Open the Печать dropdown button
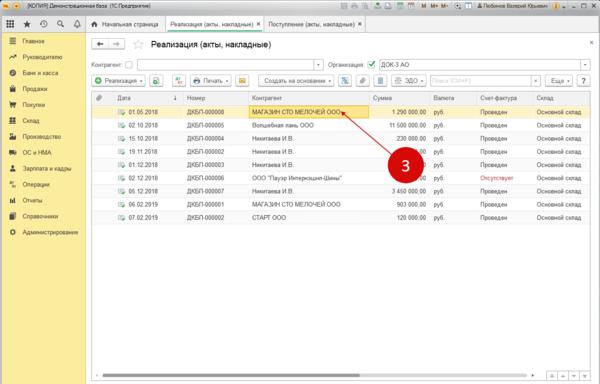This screenshot has width=600, height=384. click(210, 81)
